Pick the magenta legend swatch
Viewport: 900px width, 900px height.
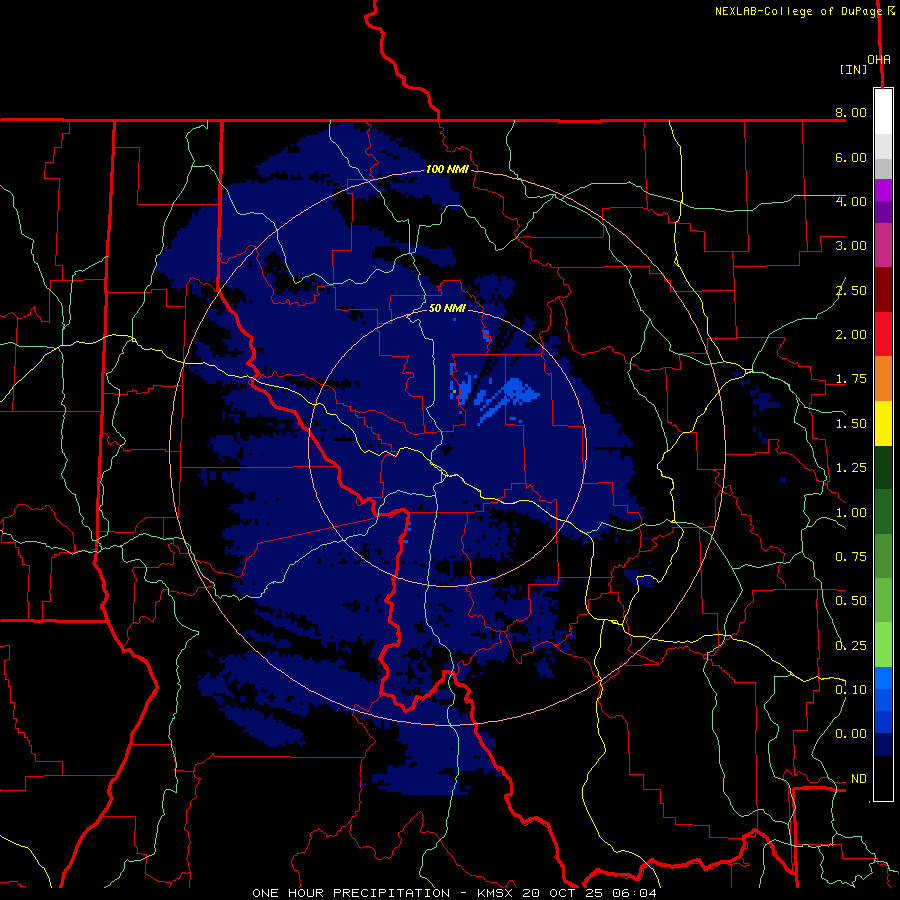point(883,190)
